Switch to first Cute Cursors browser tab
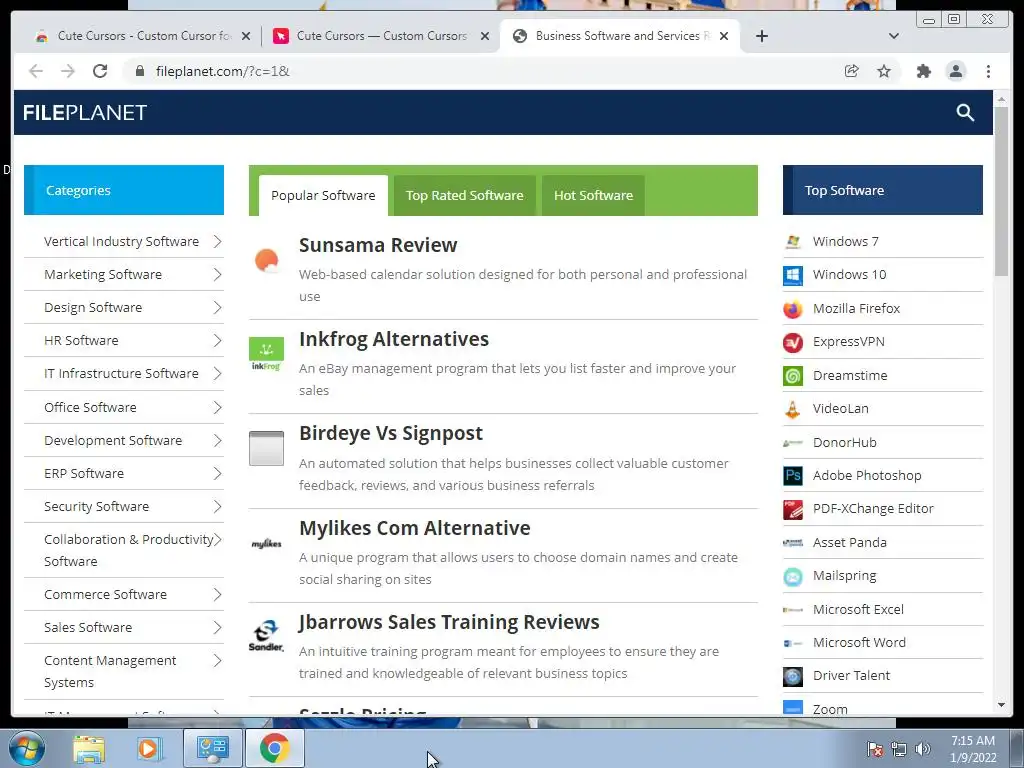 [142, 36]
